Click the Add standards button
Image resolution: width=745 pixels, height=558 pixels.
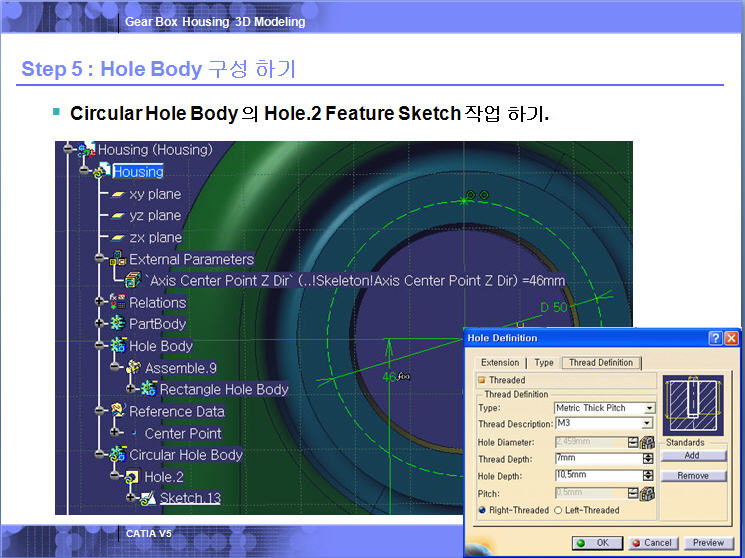[x=692, y=456]
